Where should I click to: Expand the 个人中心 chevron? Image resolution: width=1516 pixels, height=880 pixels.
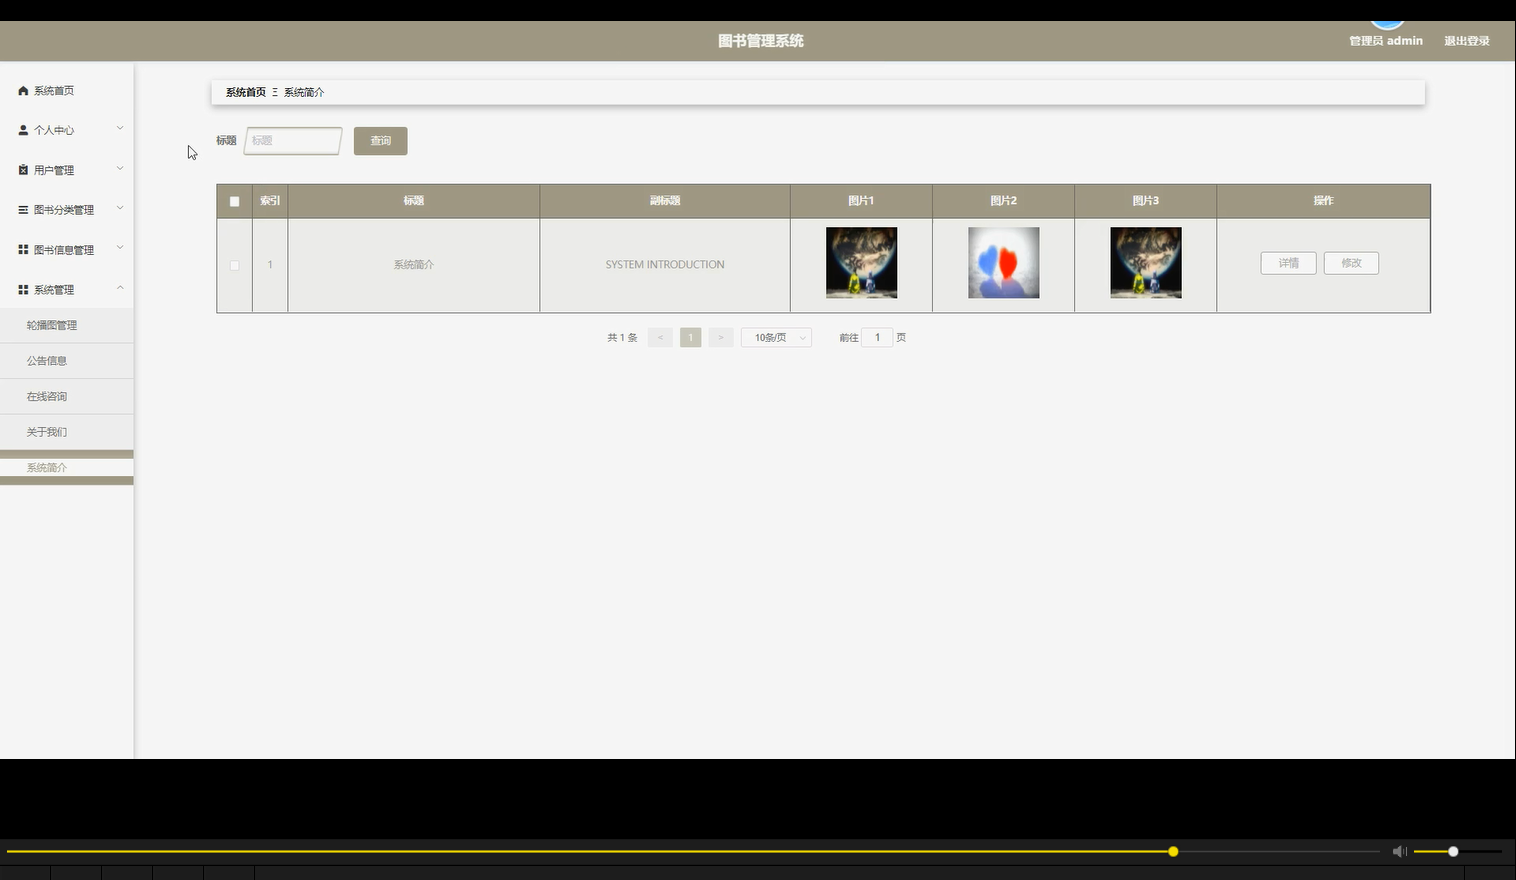pyautogui.click(x=120, y=128)
